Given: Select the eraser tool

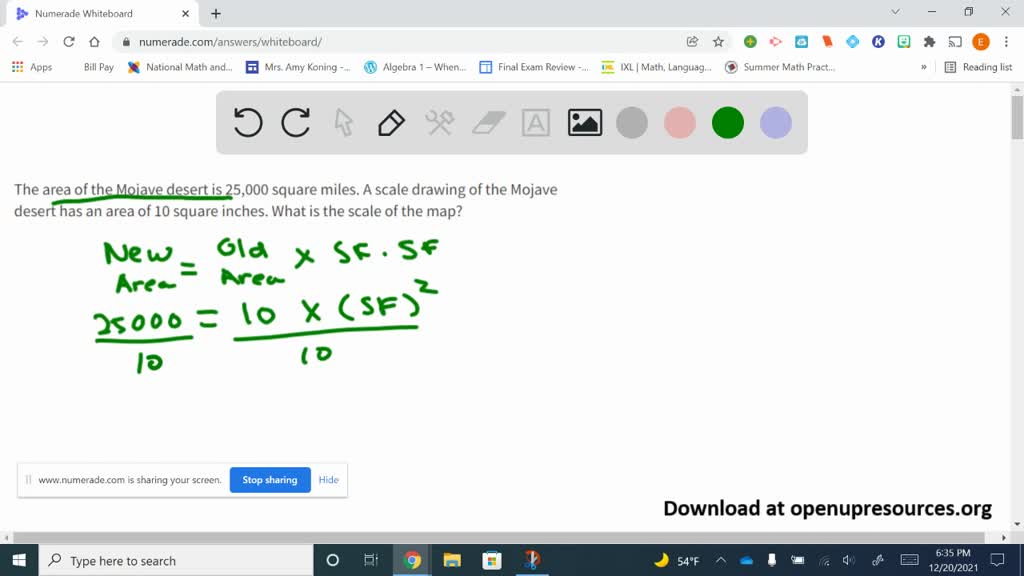Looking at the screenshot, I should point(488,123).
